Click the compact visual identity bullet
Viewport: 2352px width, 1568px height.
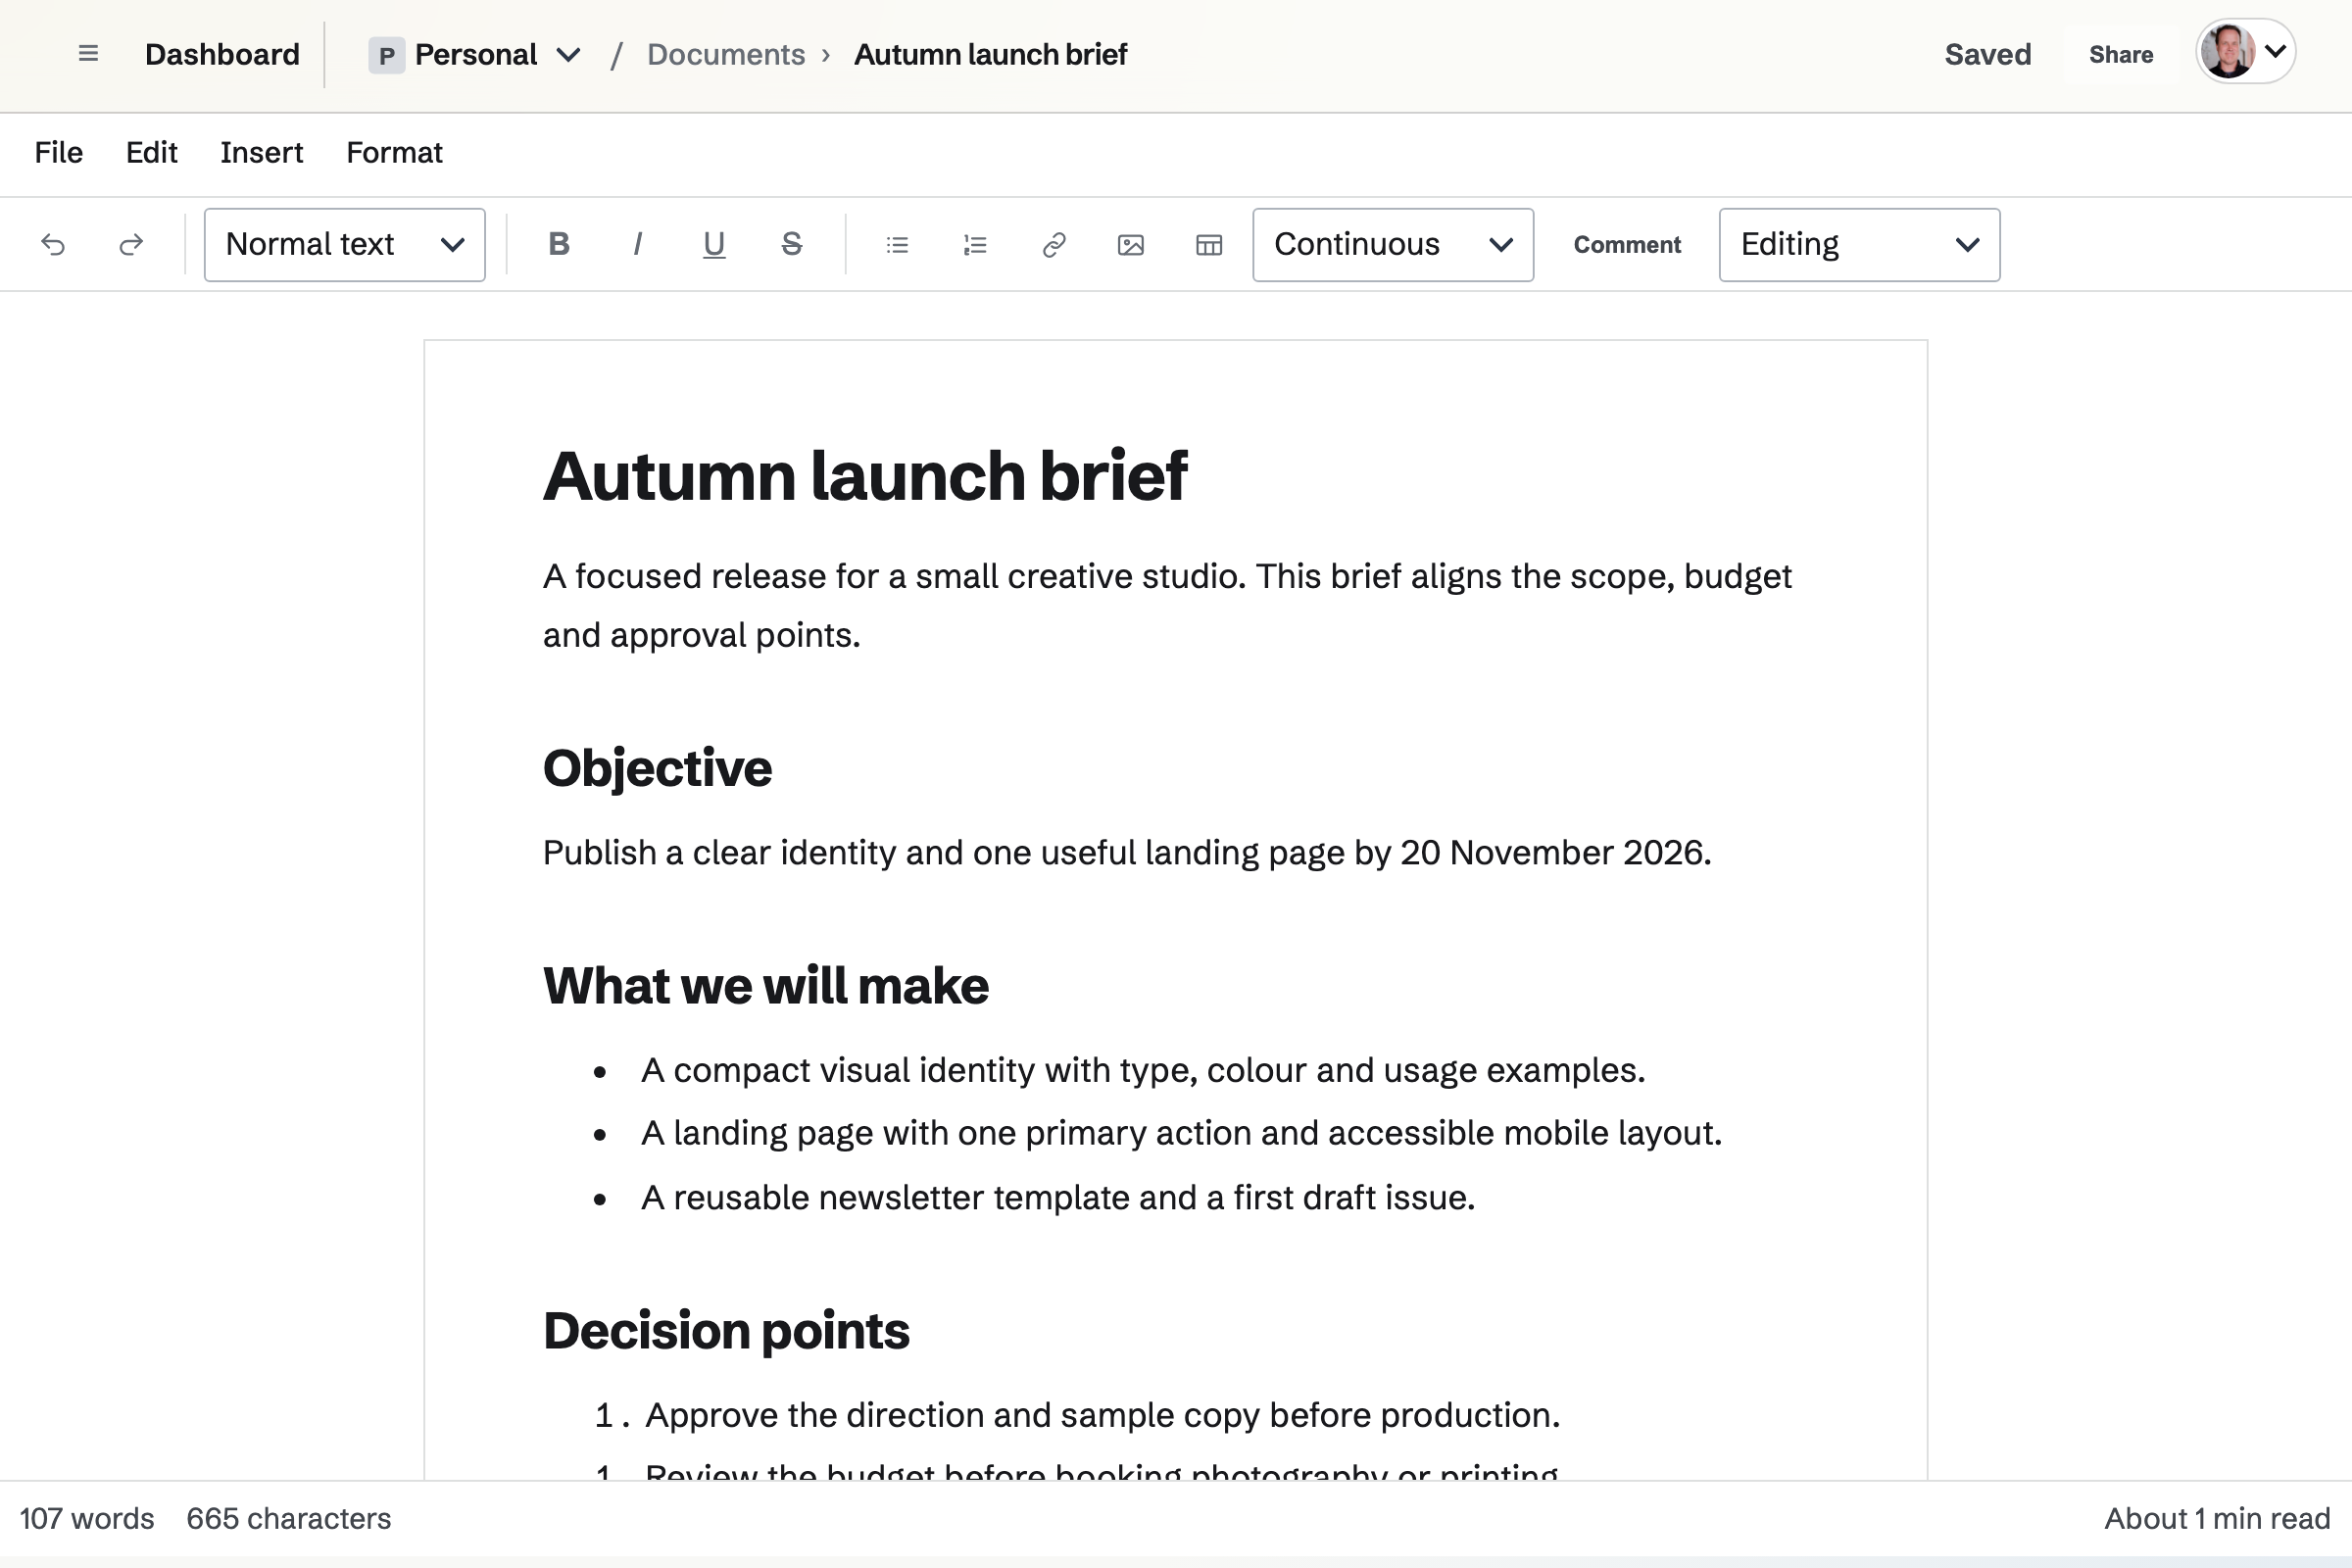(x=1143, y=1070)
